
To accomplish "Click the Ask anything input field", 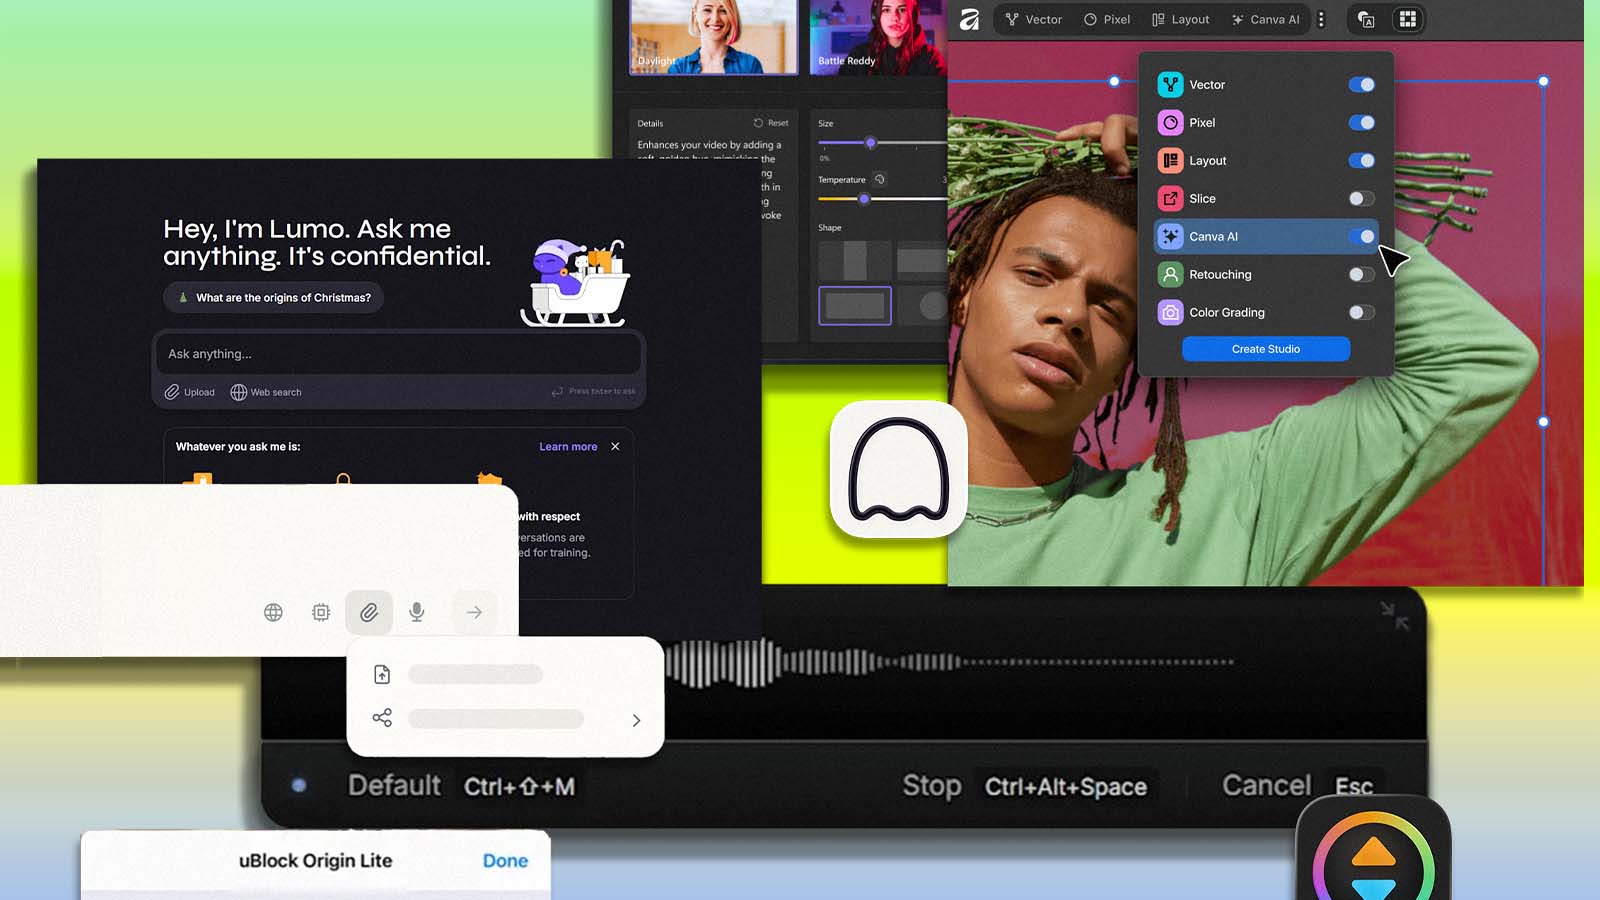I will point(397,354).
